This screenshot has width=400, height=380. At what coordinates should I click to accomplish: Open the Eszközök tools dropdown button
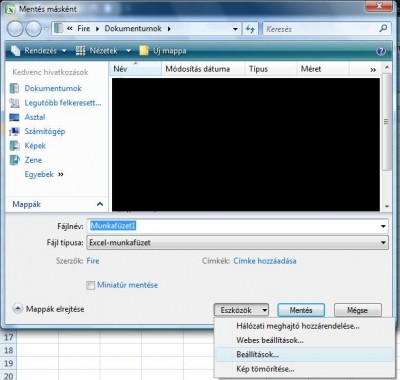tap(241, 310)
